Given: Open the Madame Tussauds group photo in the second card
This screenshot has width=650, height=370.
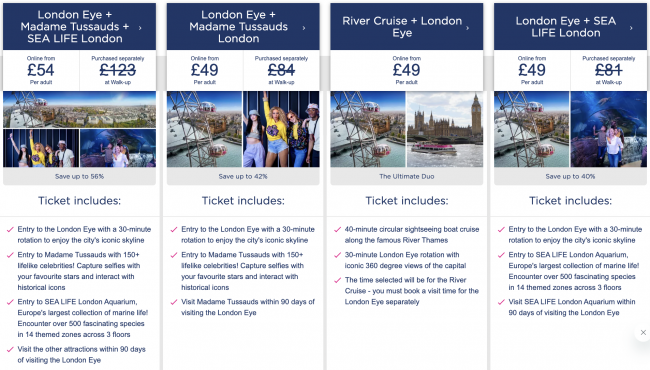Looking at the screenshot, I should [x=281, y=129].
